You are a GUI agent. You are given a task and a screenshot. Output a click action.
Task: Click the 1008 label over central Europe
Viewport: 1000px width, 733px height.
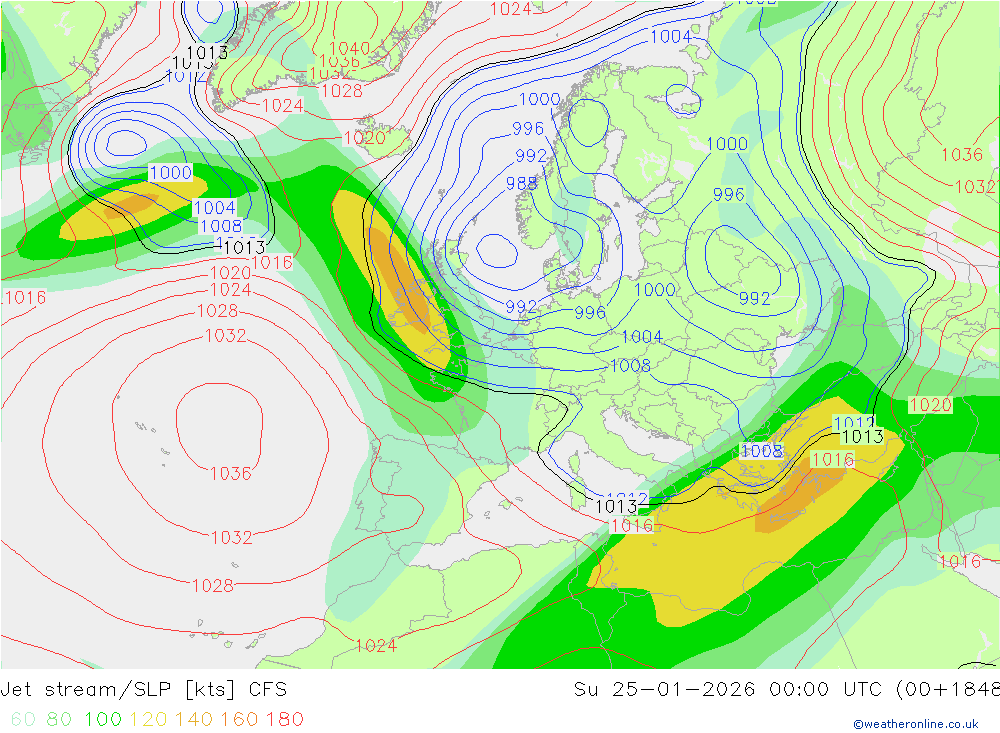[x=630, y=366]
